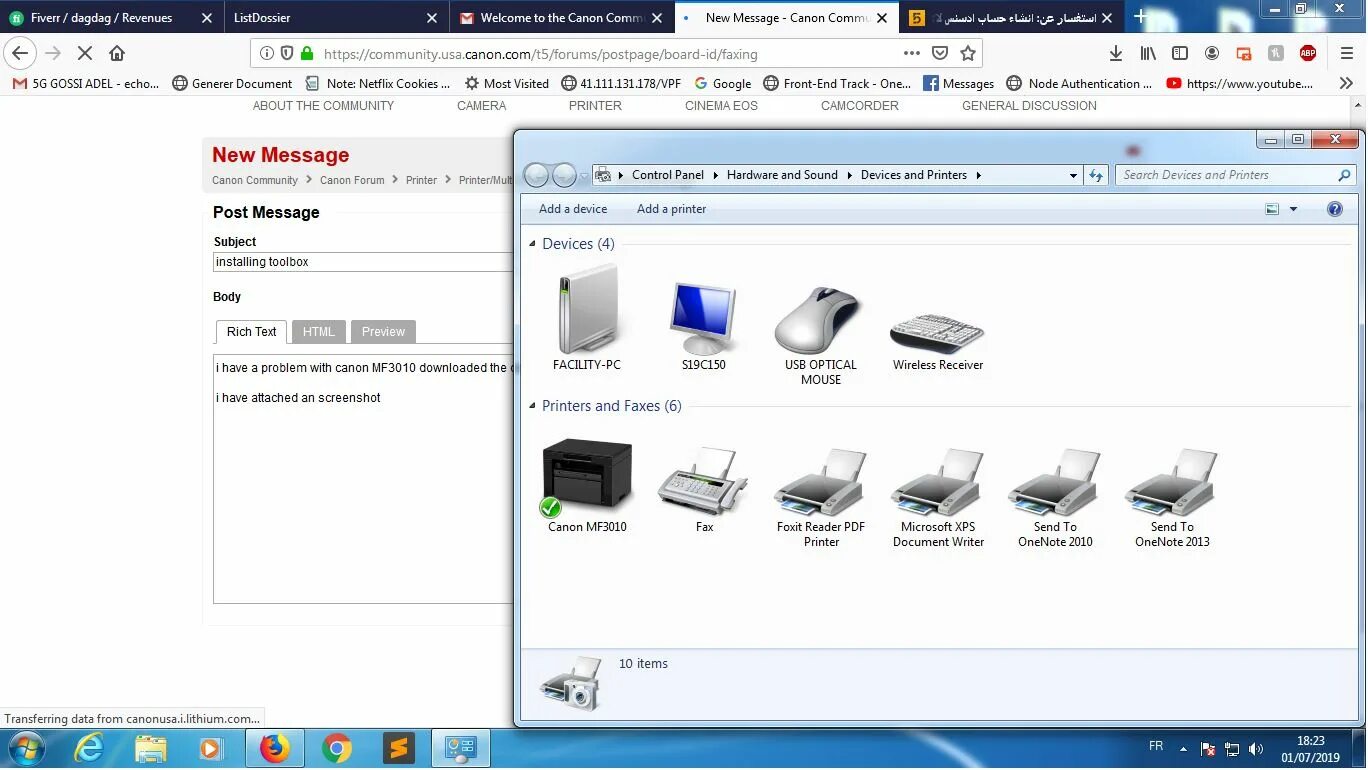This screenshot has width=1368, height=770.
Task: Select Foxit Reader PDF Printer icon
Action: pos(821,480)
